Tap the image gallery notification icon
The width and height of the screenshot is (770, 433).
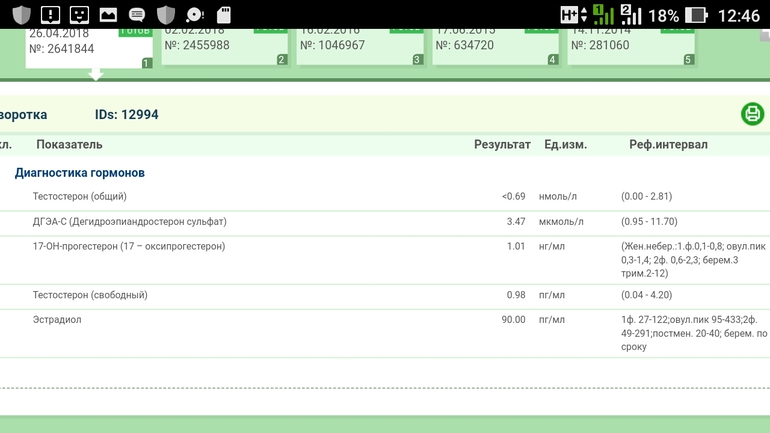tap(108, 15)
